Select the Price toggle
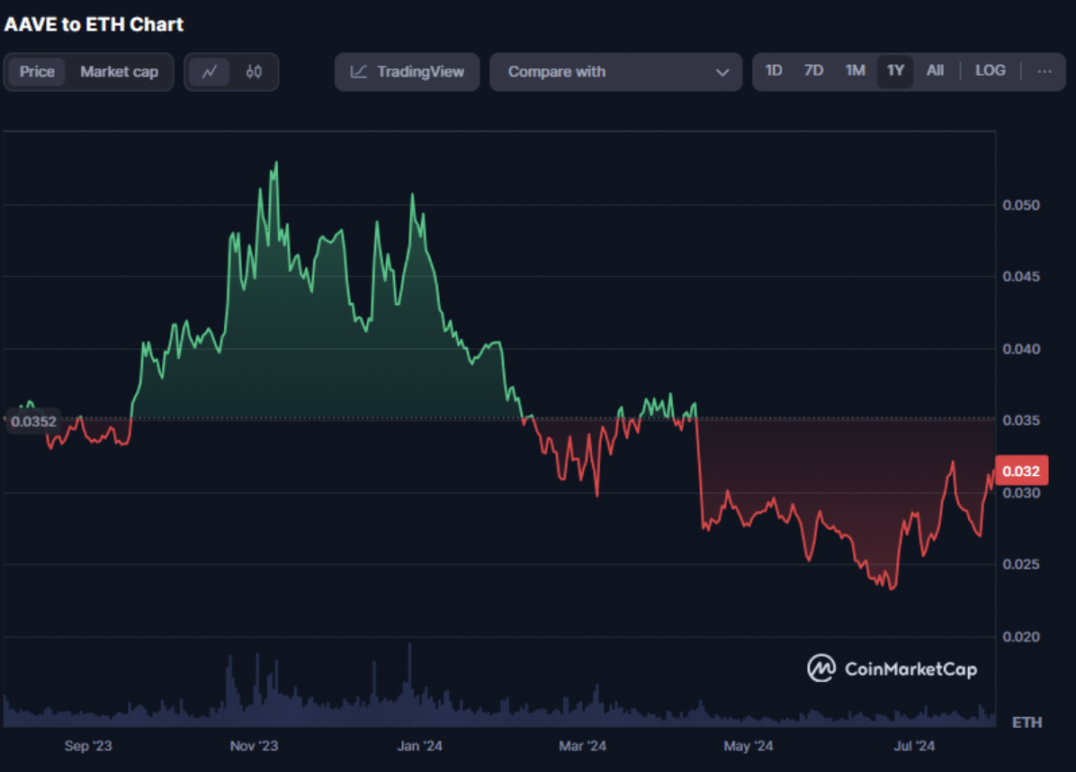Viewport: 1076px width, 772px height. (x=37, y=71)
